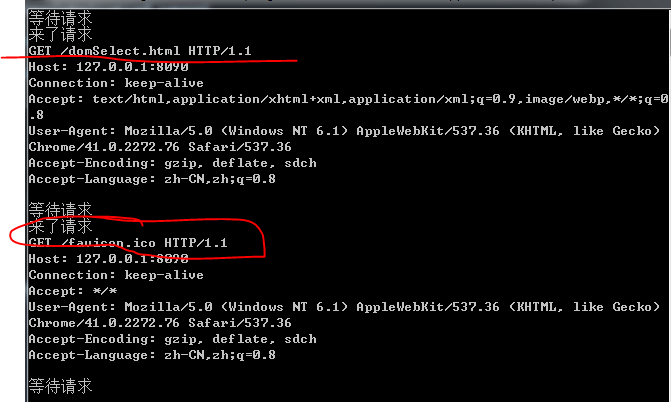Click the final 等待请求 line at the bottom of the console
672x402 pixels.
(x=60, y=386)
